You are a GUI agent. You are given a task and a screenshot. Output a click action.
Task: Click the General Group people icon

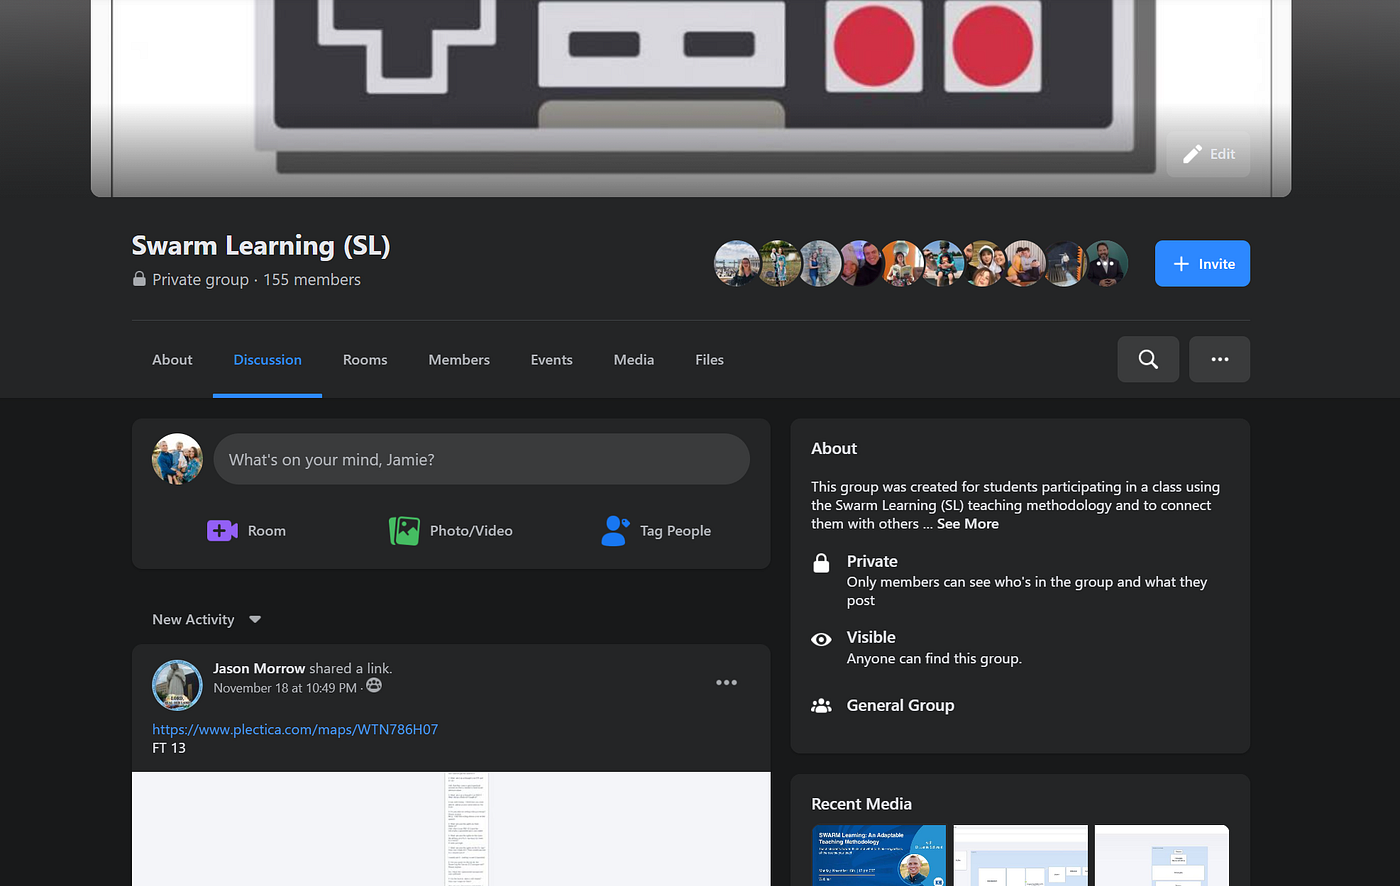click(x=821, y=705)
